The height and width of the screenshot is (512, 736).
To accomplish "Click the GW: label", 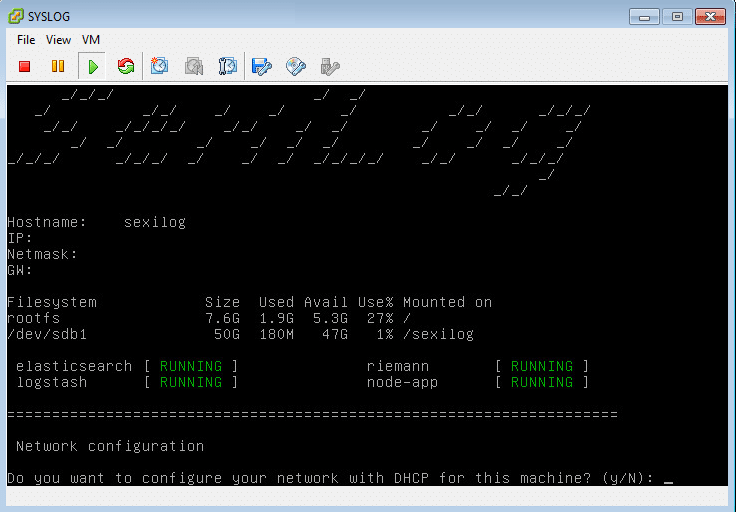I will [20, 270].
